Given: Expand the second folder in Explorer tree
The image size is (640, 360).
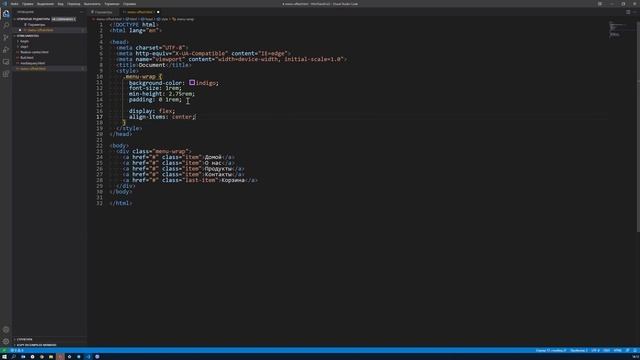Looking at the screenshot, I should (x=24, y=47).
